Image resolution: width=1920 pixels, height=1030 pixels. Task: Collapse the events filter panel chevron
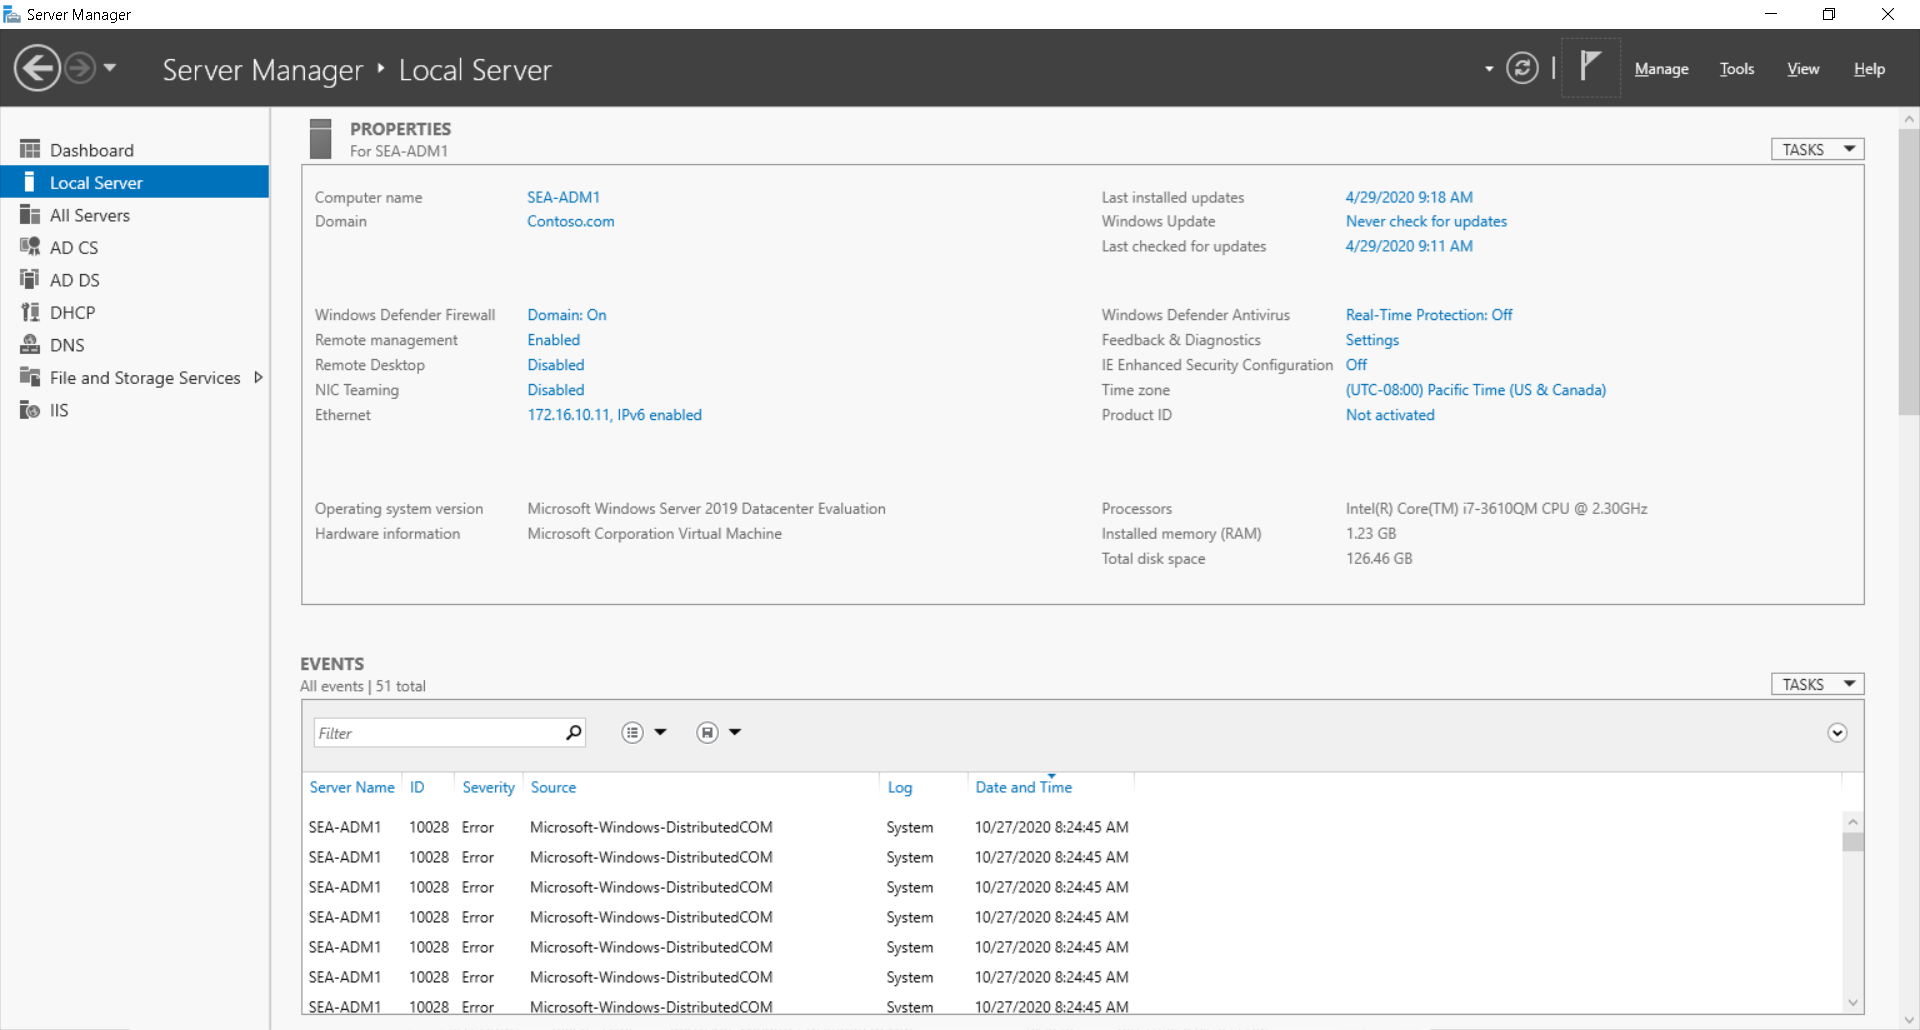coord(1836,733)
